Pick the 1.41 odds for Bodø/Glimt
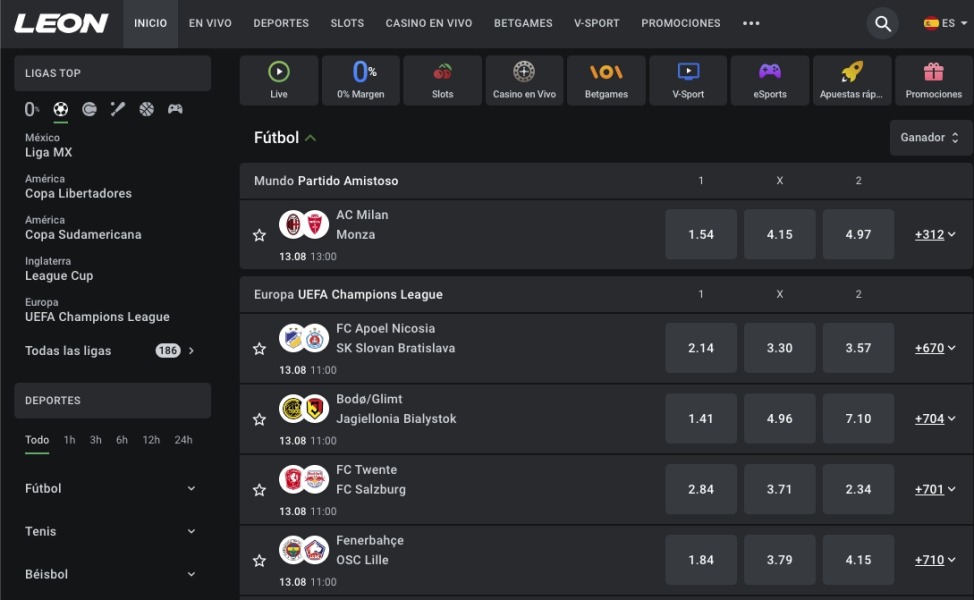Viewport: 974px width, 600px height. pyautogui.click(x=701, y=419)
